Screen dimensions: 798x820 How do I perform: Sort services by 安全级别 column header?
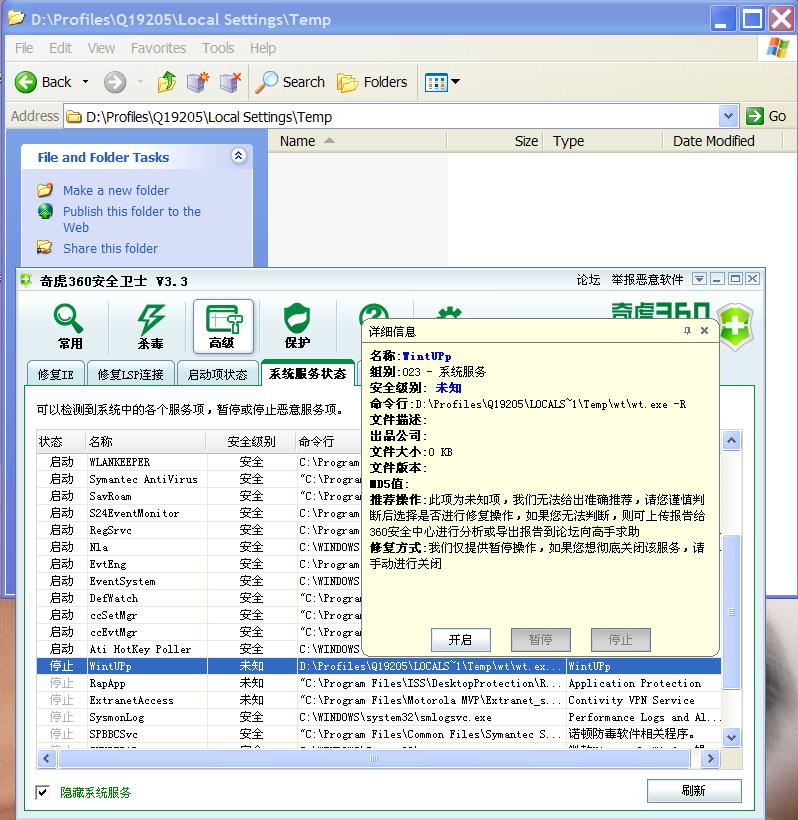click(x=251, y=442)
